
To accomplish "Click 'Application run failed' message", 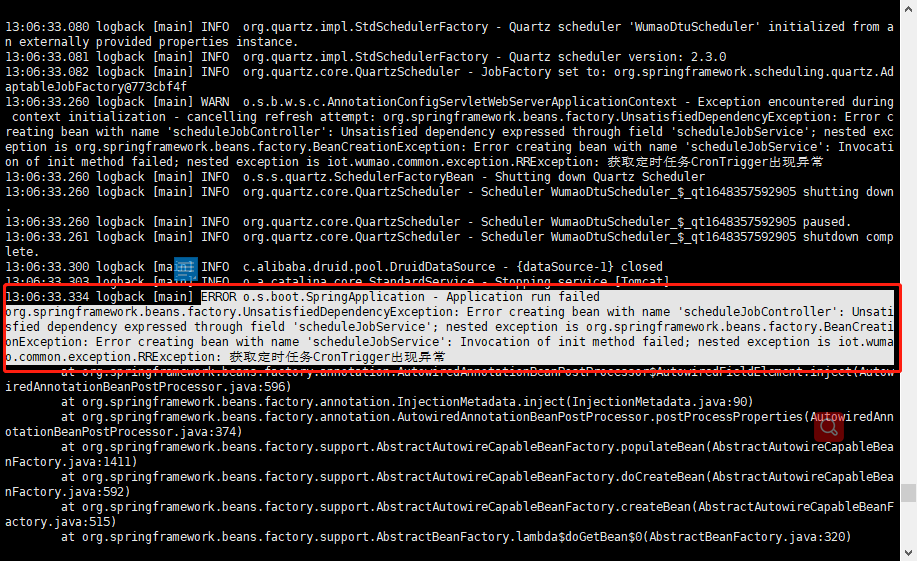I will pyautogui.click(x=523, y=297).
